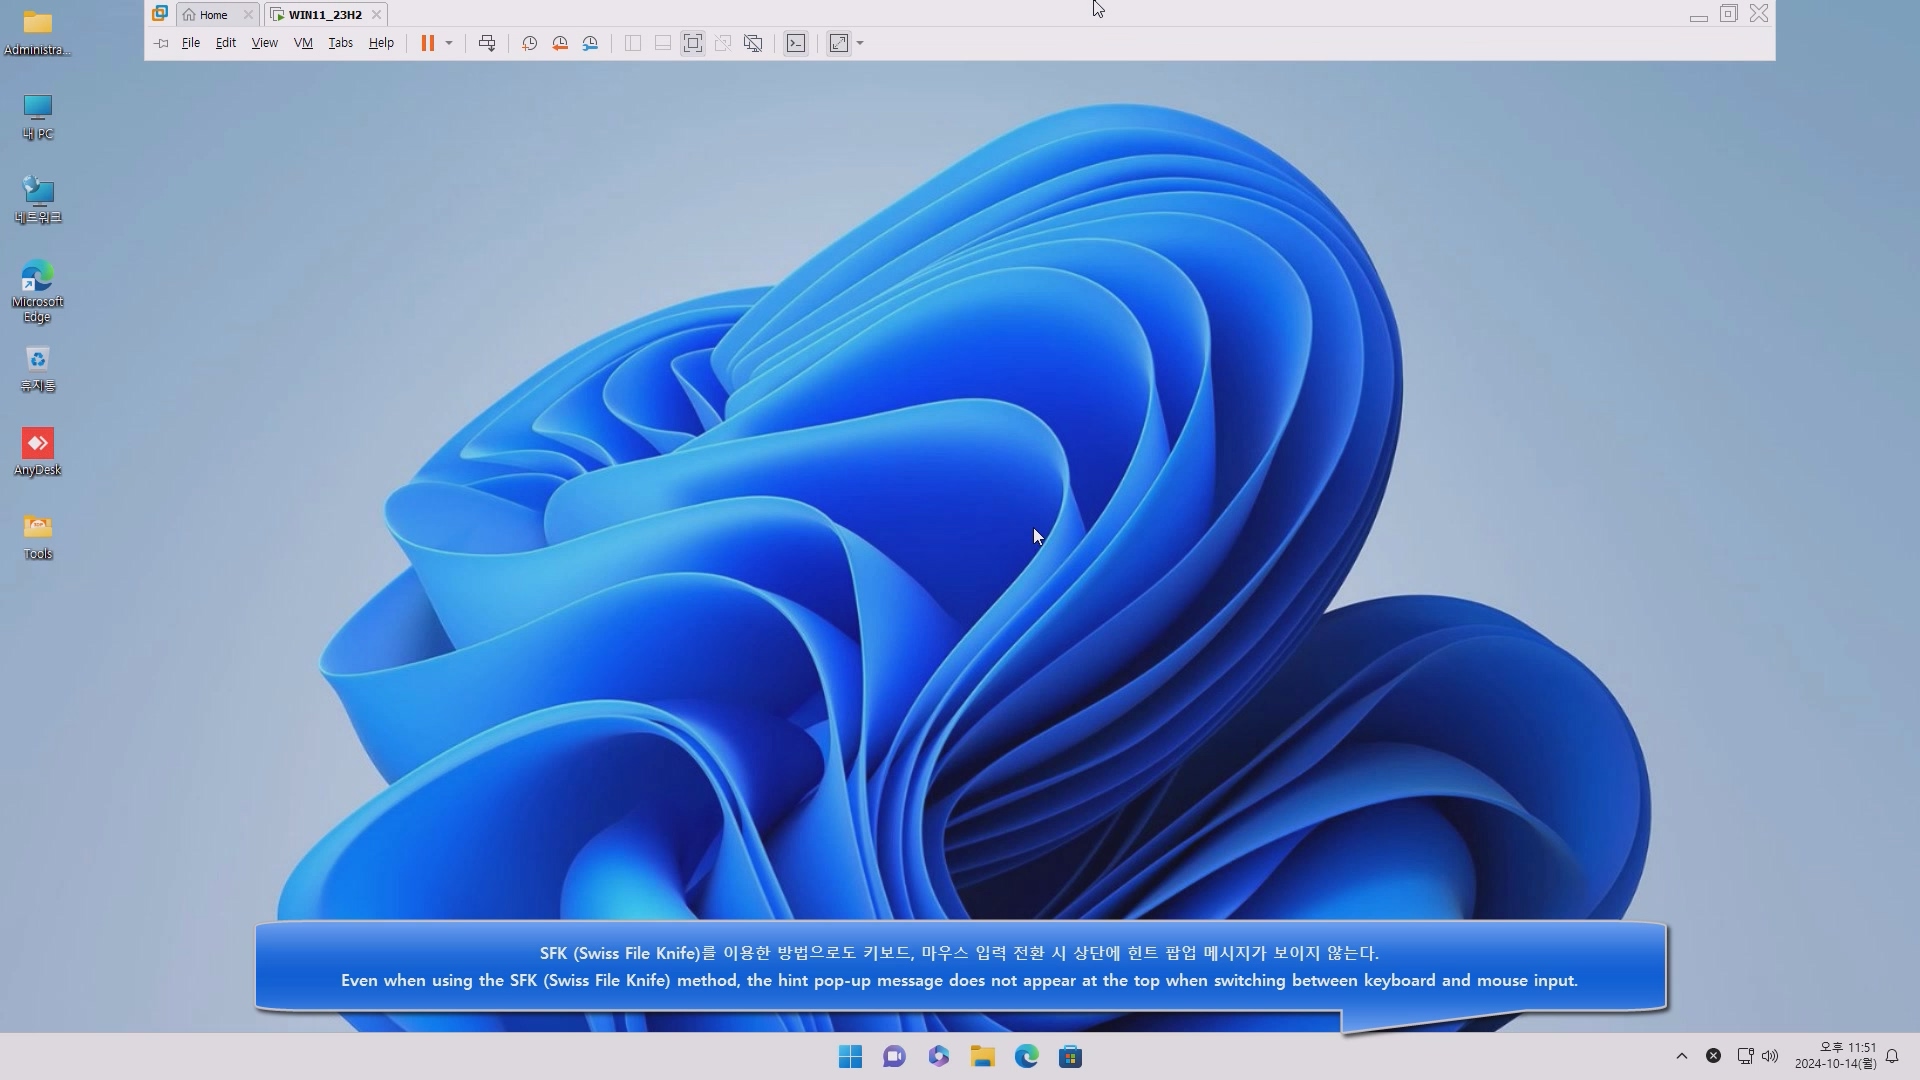Image resolution: width=1920 pixels, height=1080 pixels.
Task: Open Copilot from the taskbar
Action: 939,1057
